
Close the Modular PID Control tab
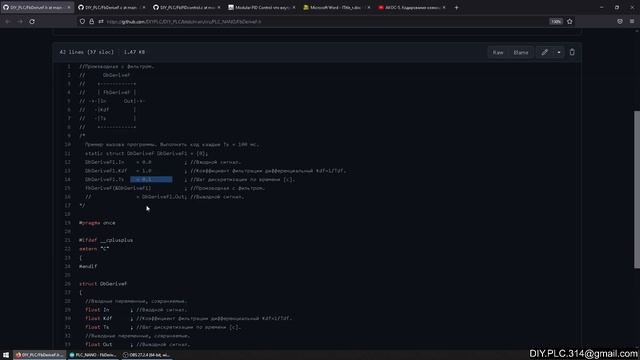294,7
